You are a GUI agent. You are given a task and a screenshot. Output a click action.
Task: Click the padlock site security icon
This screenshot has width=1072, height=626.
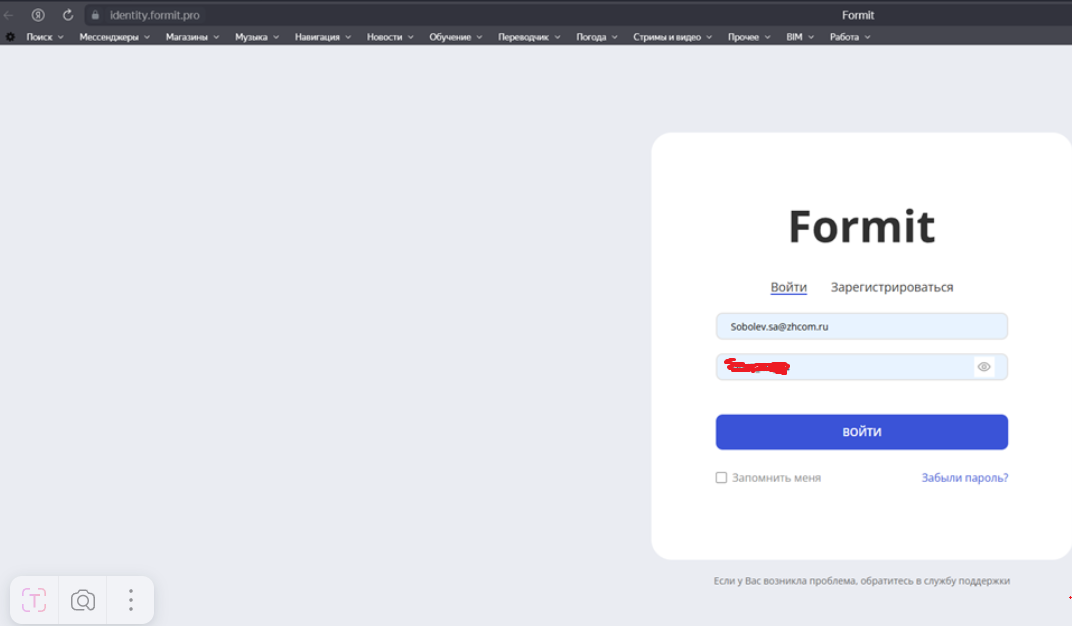[x=95, y=15]
